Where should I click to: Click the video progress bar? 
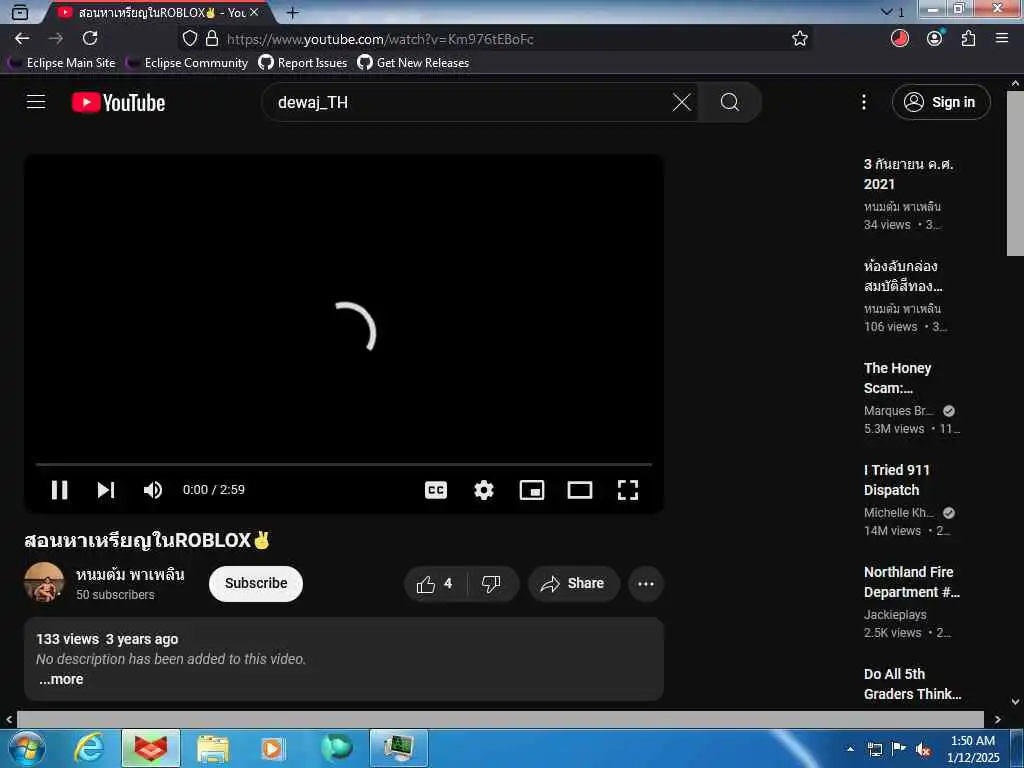click(x=344, y=464)
